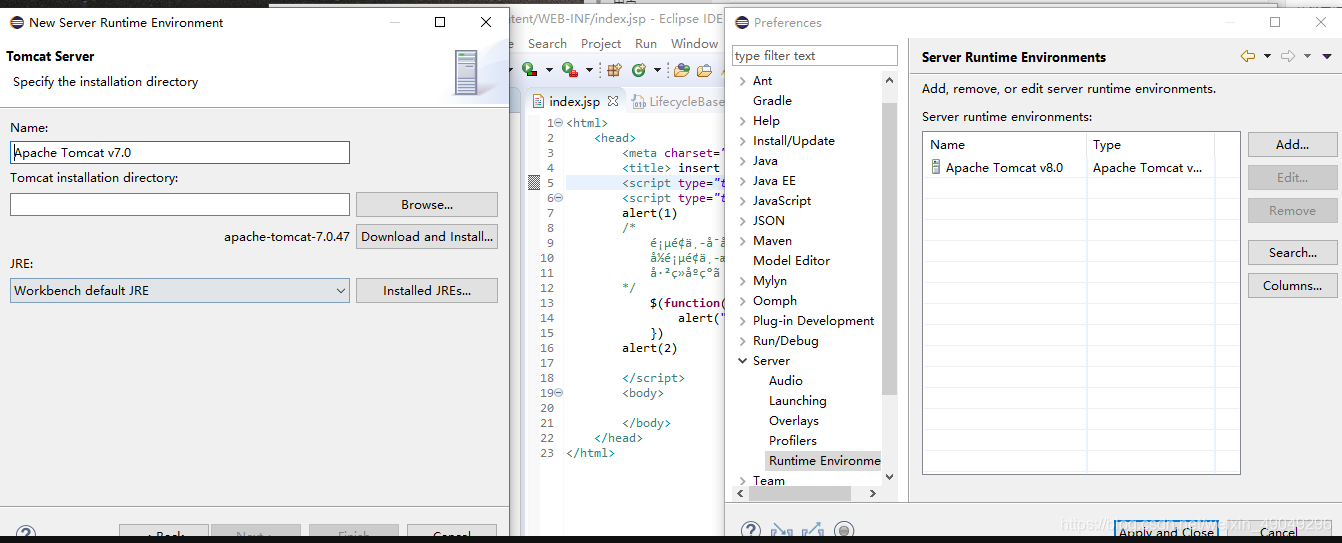Expand the Ant preferences node
The width and height of the screenshot is (1342, 543).
pos(742,81)
